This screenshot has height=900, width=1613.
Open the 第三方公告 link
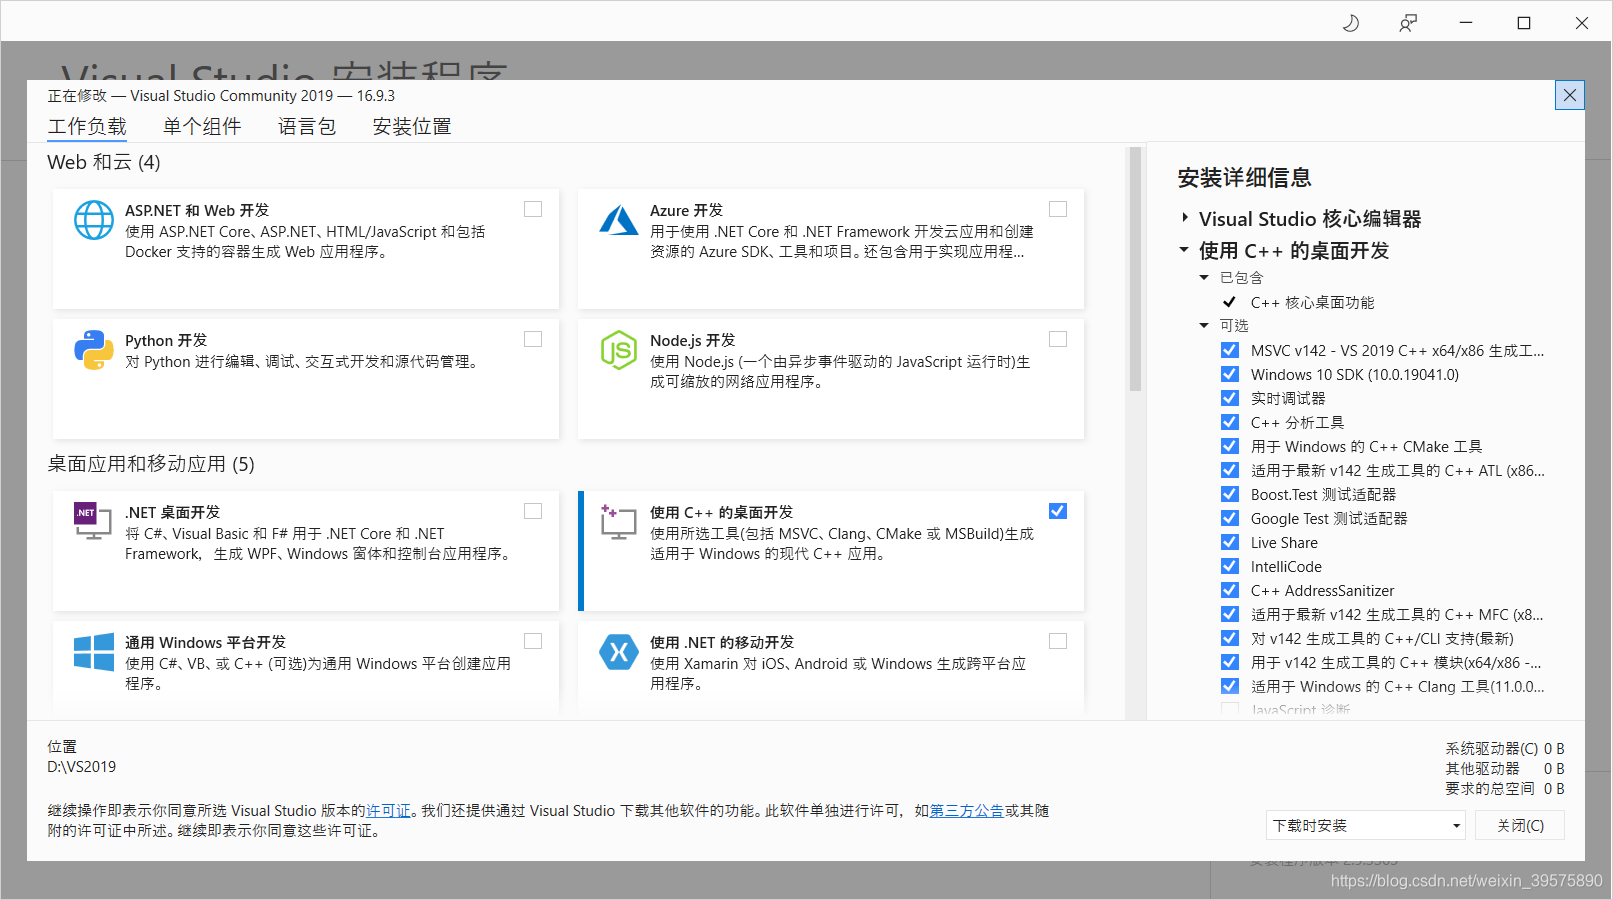point(967,810)
